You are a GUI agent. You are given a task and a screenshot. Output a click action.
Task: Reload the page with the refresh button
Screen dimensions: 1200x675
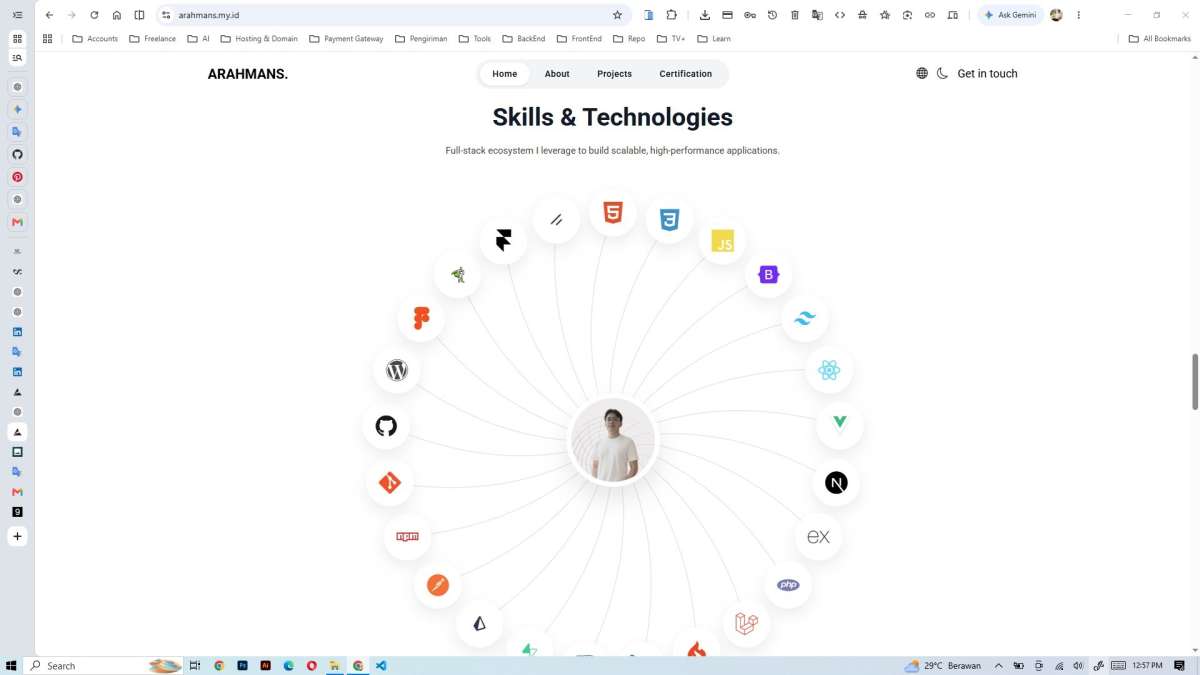pos(94,15)
